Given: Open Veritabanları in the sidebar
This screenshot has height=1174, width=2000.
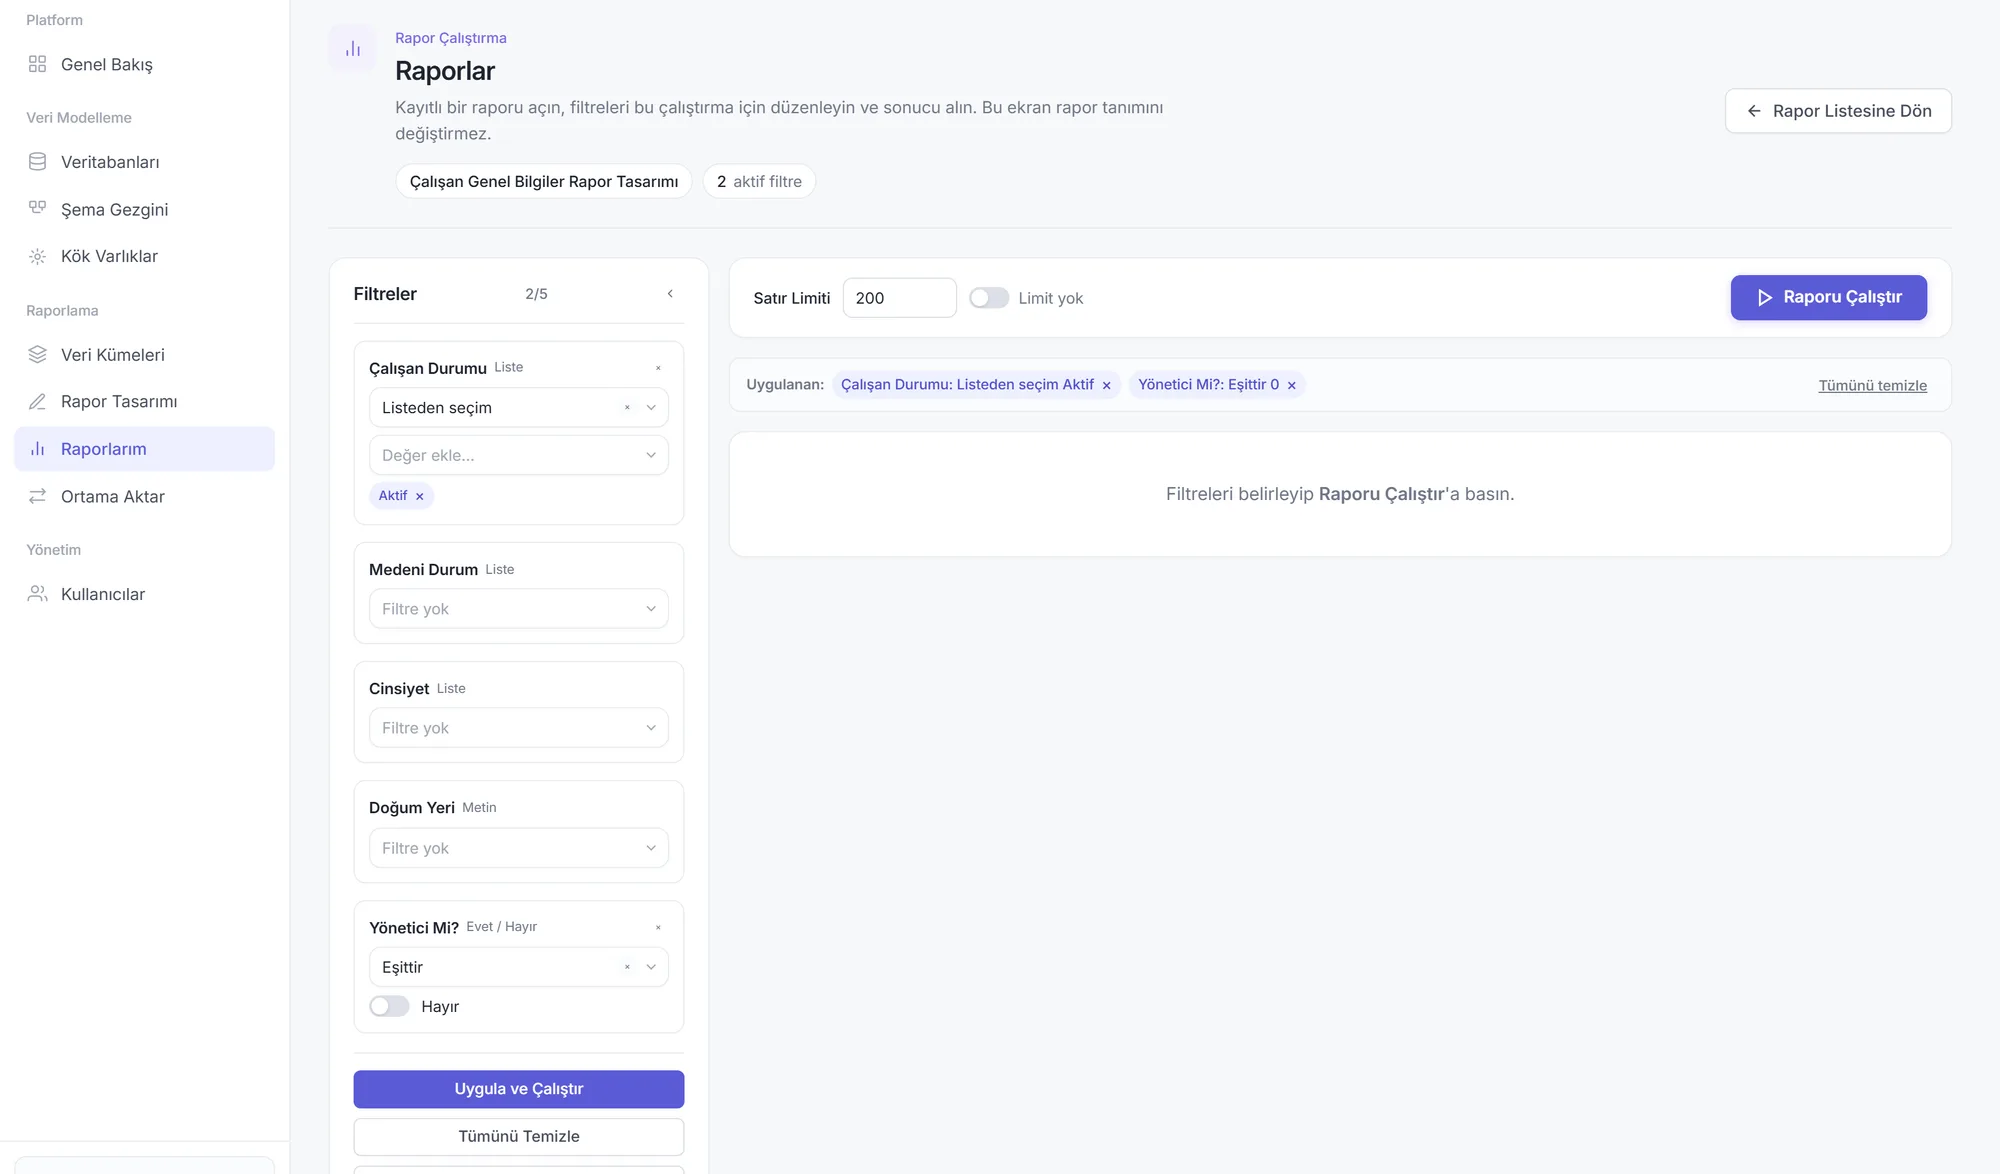Looking at the screenshot, I should point(145,161).
